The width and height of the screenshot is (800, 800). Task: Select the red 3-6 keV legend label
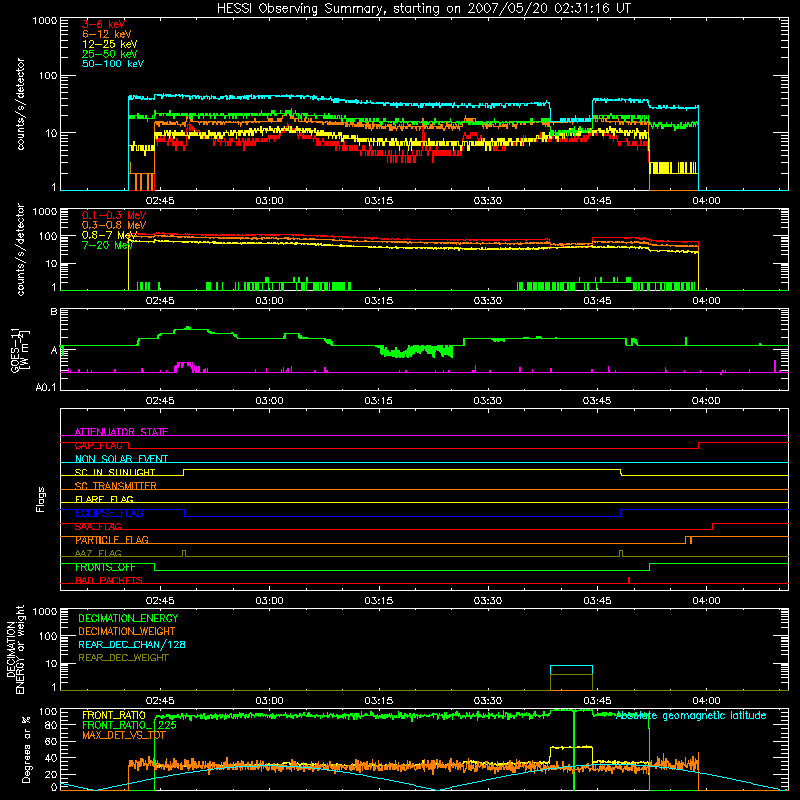pyautogui.click(x=104, y=24)
